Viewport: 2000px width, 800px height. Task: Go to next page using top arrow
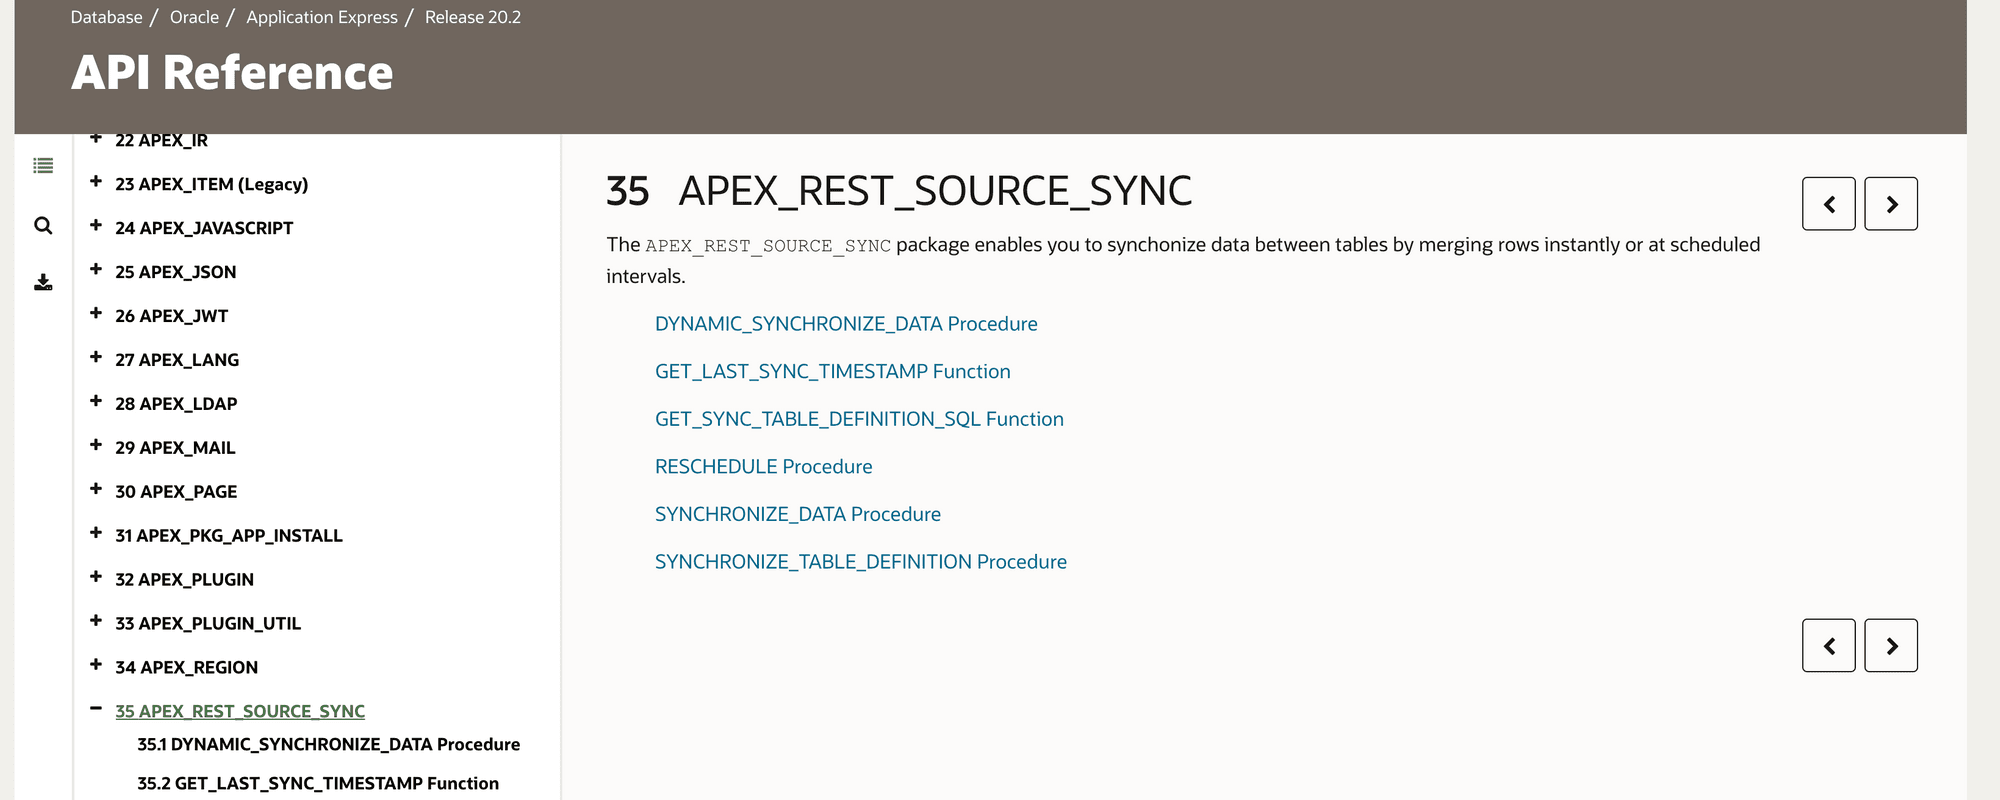point(1891,204)
